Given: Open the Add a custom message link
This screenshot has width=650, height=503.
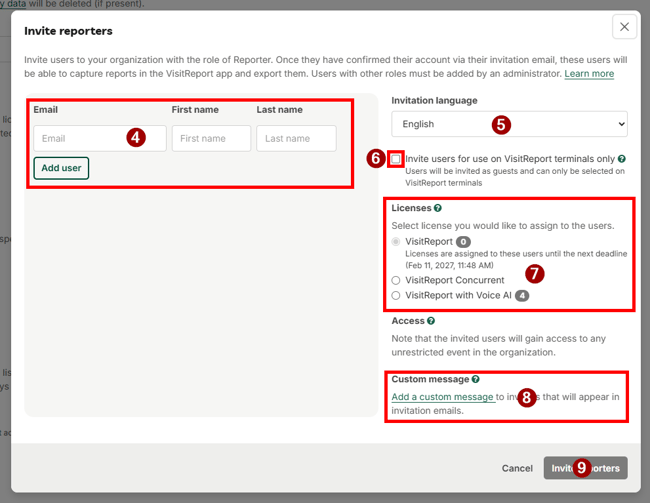Looking at the screenshot, I should coord(442,397).
